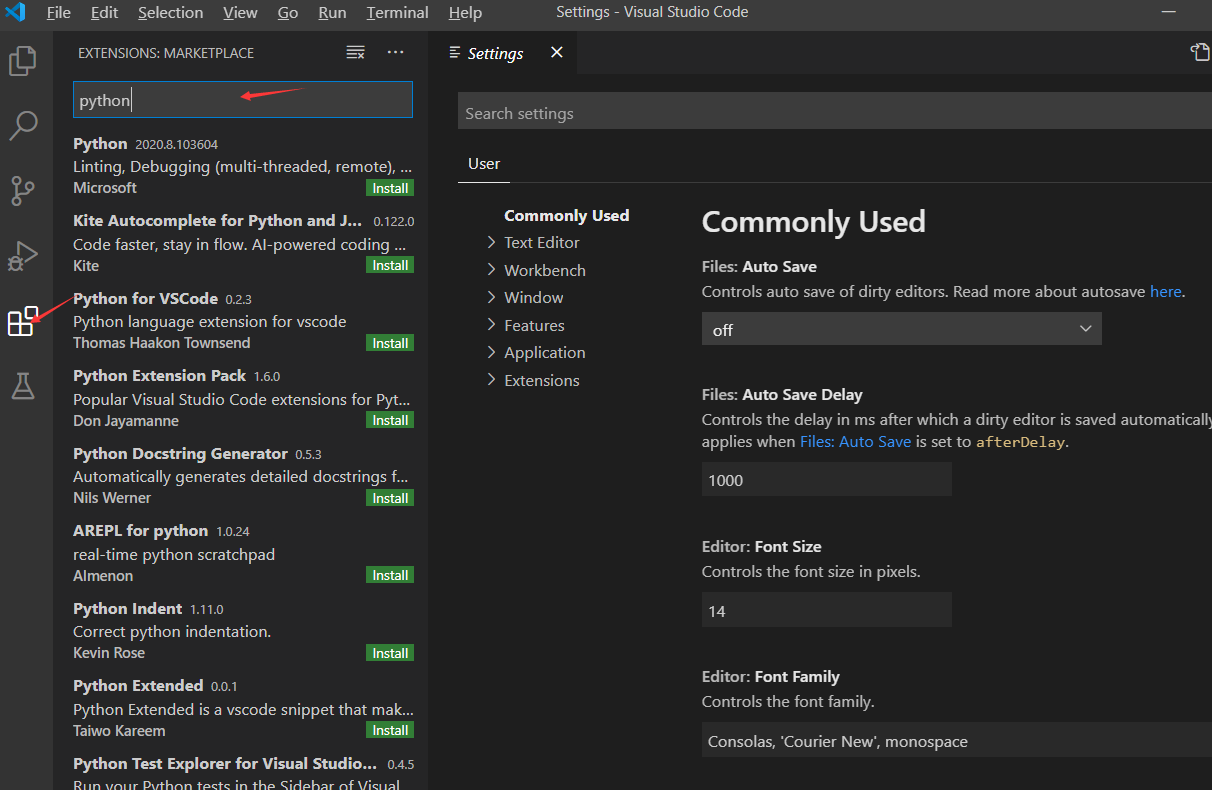Select publisher name Don Jayamanne
Screen dimensions: 1212x790
tap(126, 421)
